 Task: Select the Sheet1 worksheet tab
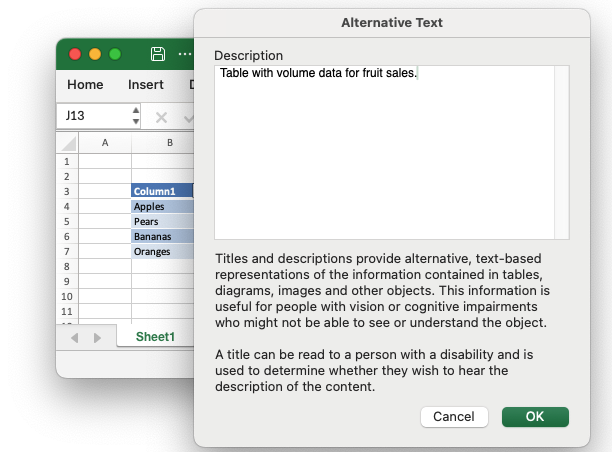pyautogui.click(x=155, y=337)
